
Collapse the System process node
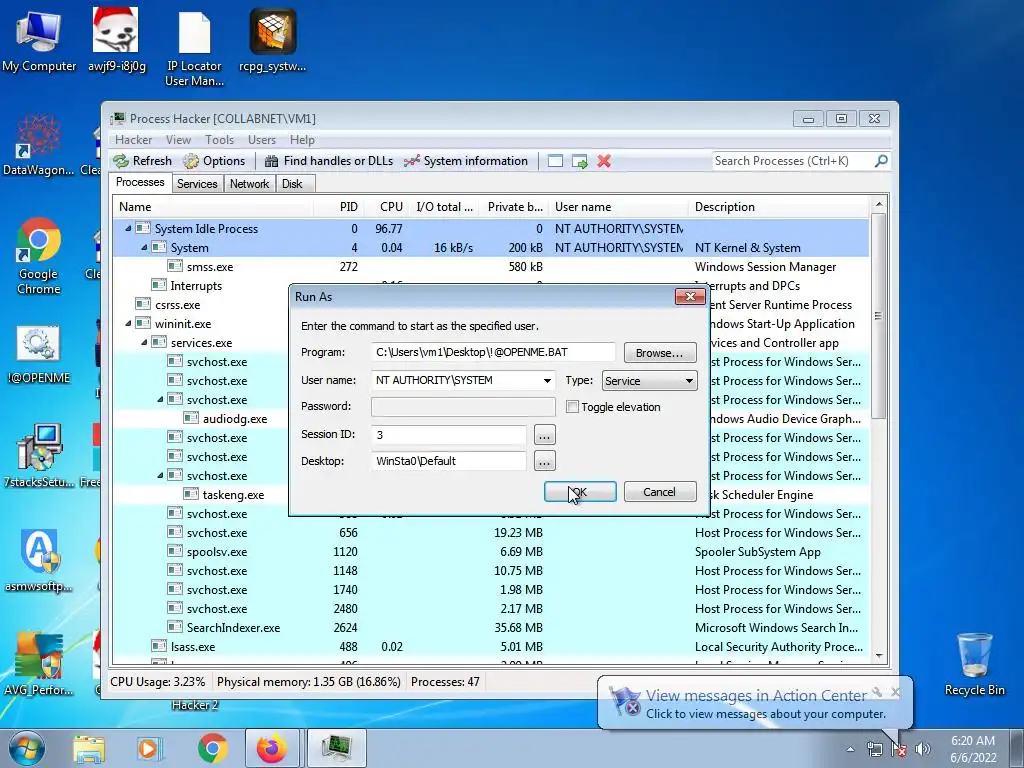tap(144, 248)
